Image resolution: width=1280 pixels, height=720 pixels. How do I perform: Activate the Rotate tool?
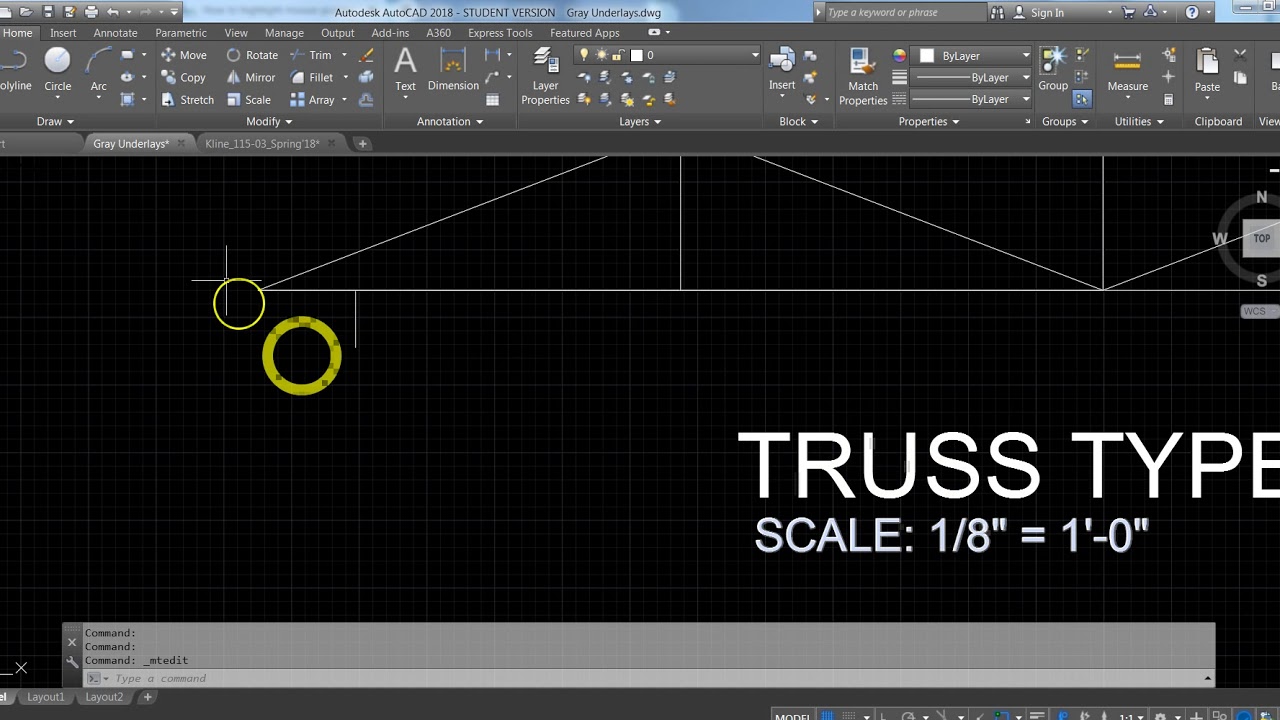[252, 55]
